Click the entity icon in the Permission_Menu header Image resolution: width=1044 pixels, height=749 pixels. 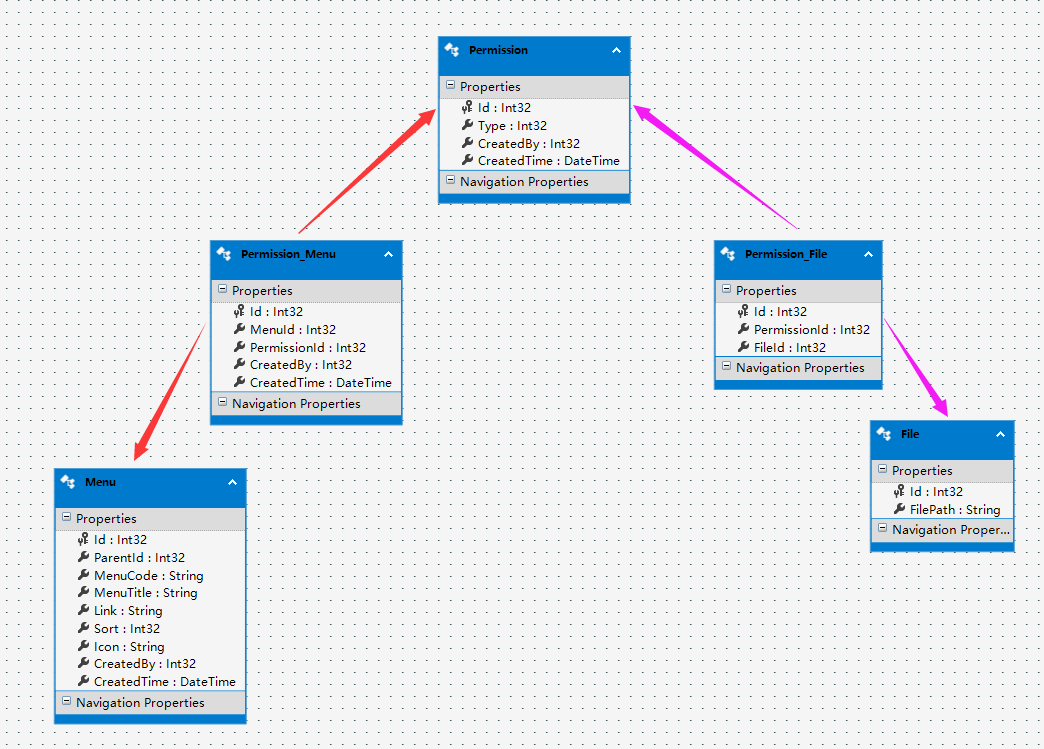point(224,254)
